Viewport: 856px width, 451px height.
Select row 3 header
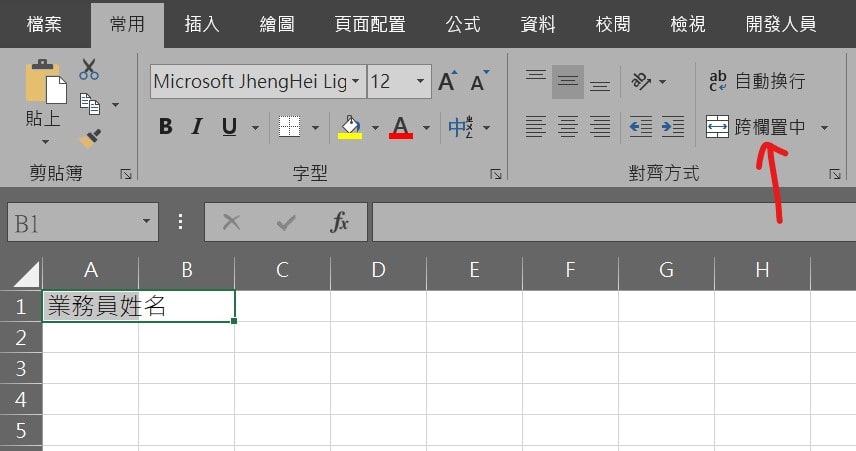[21, 369]
